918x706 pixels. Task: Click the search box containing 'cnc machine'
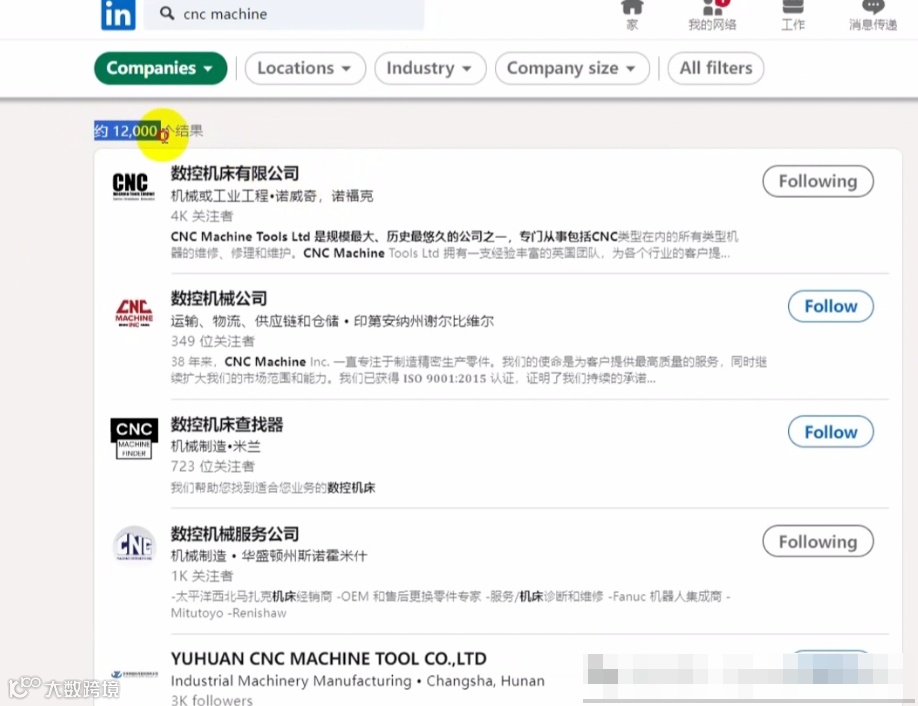(x=284, y=14)
